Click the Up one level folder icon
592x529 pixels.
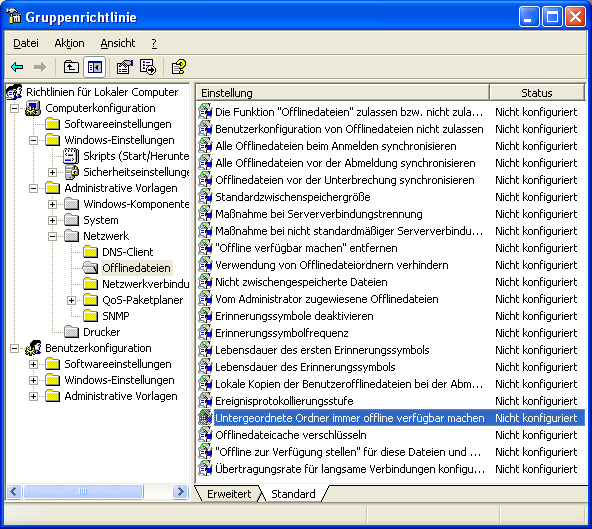click(71, 67)
